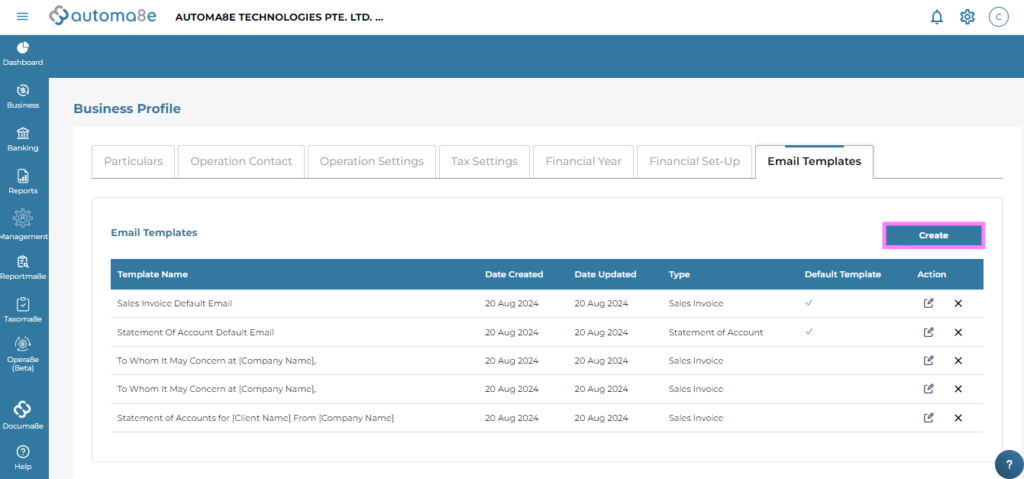Switch to the Financial Year tab
The width and height of the screenshot is (1024, 479).
[583, 161]
